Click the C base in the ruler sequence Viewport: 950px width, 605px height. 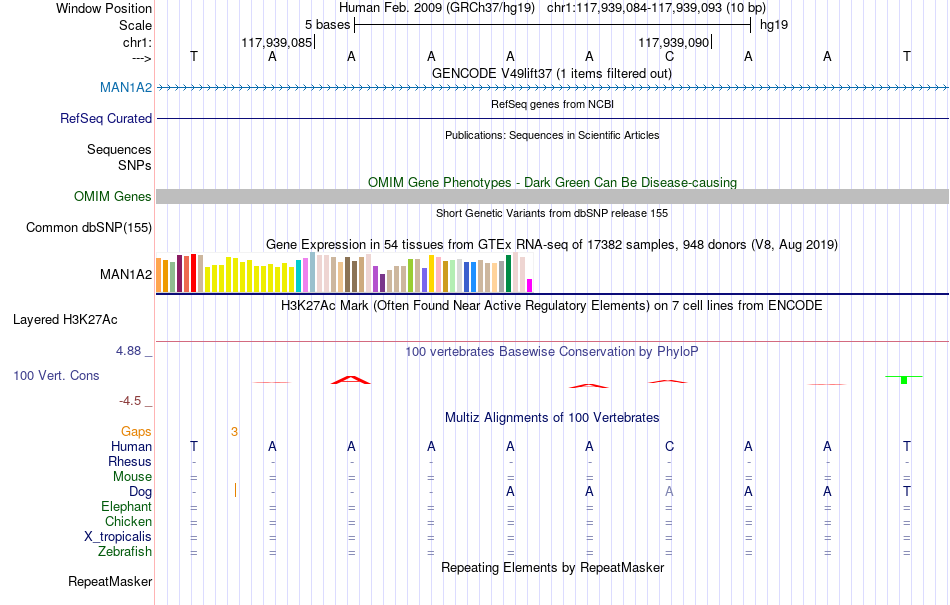click(669, 56)
